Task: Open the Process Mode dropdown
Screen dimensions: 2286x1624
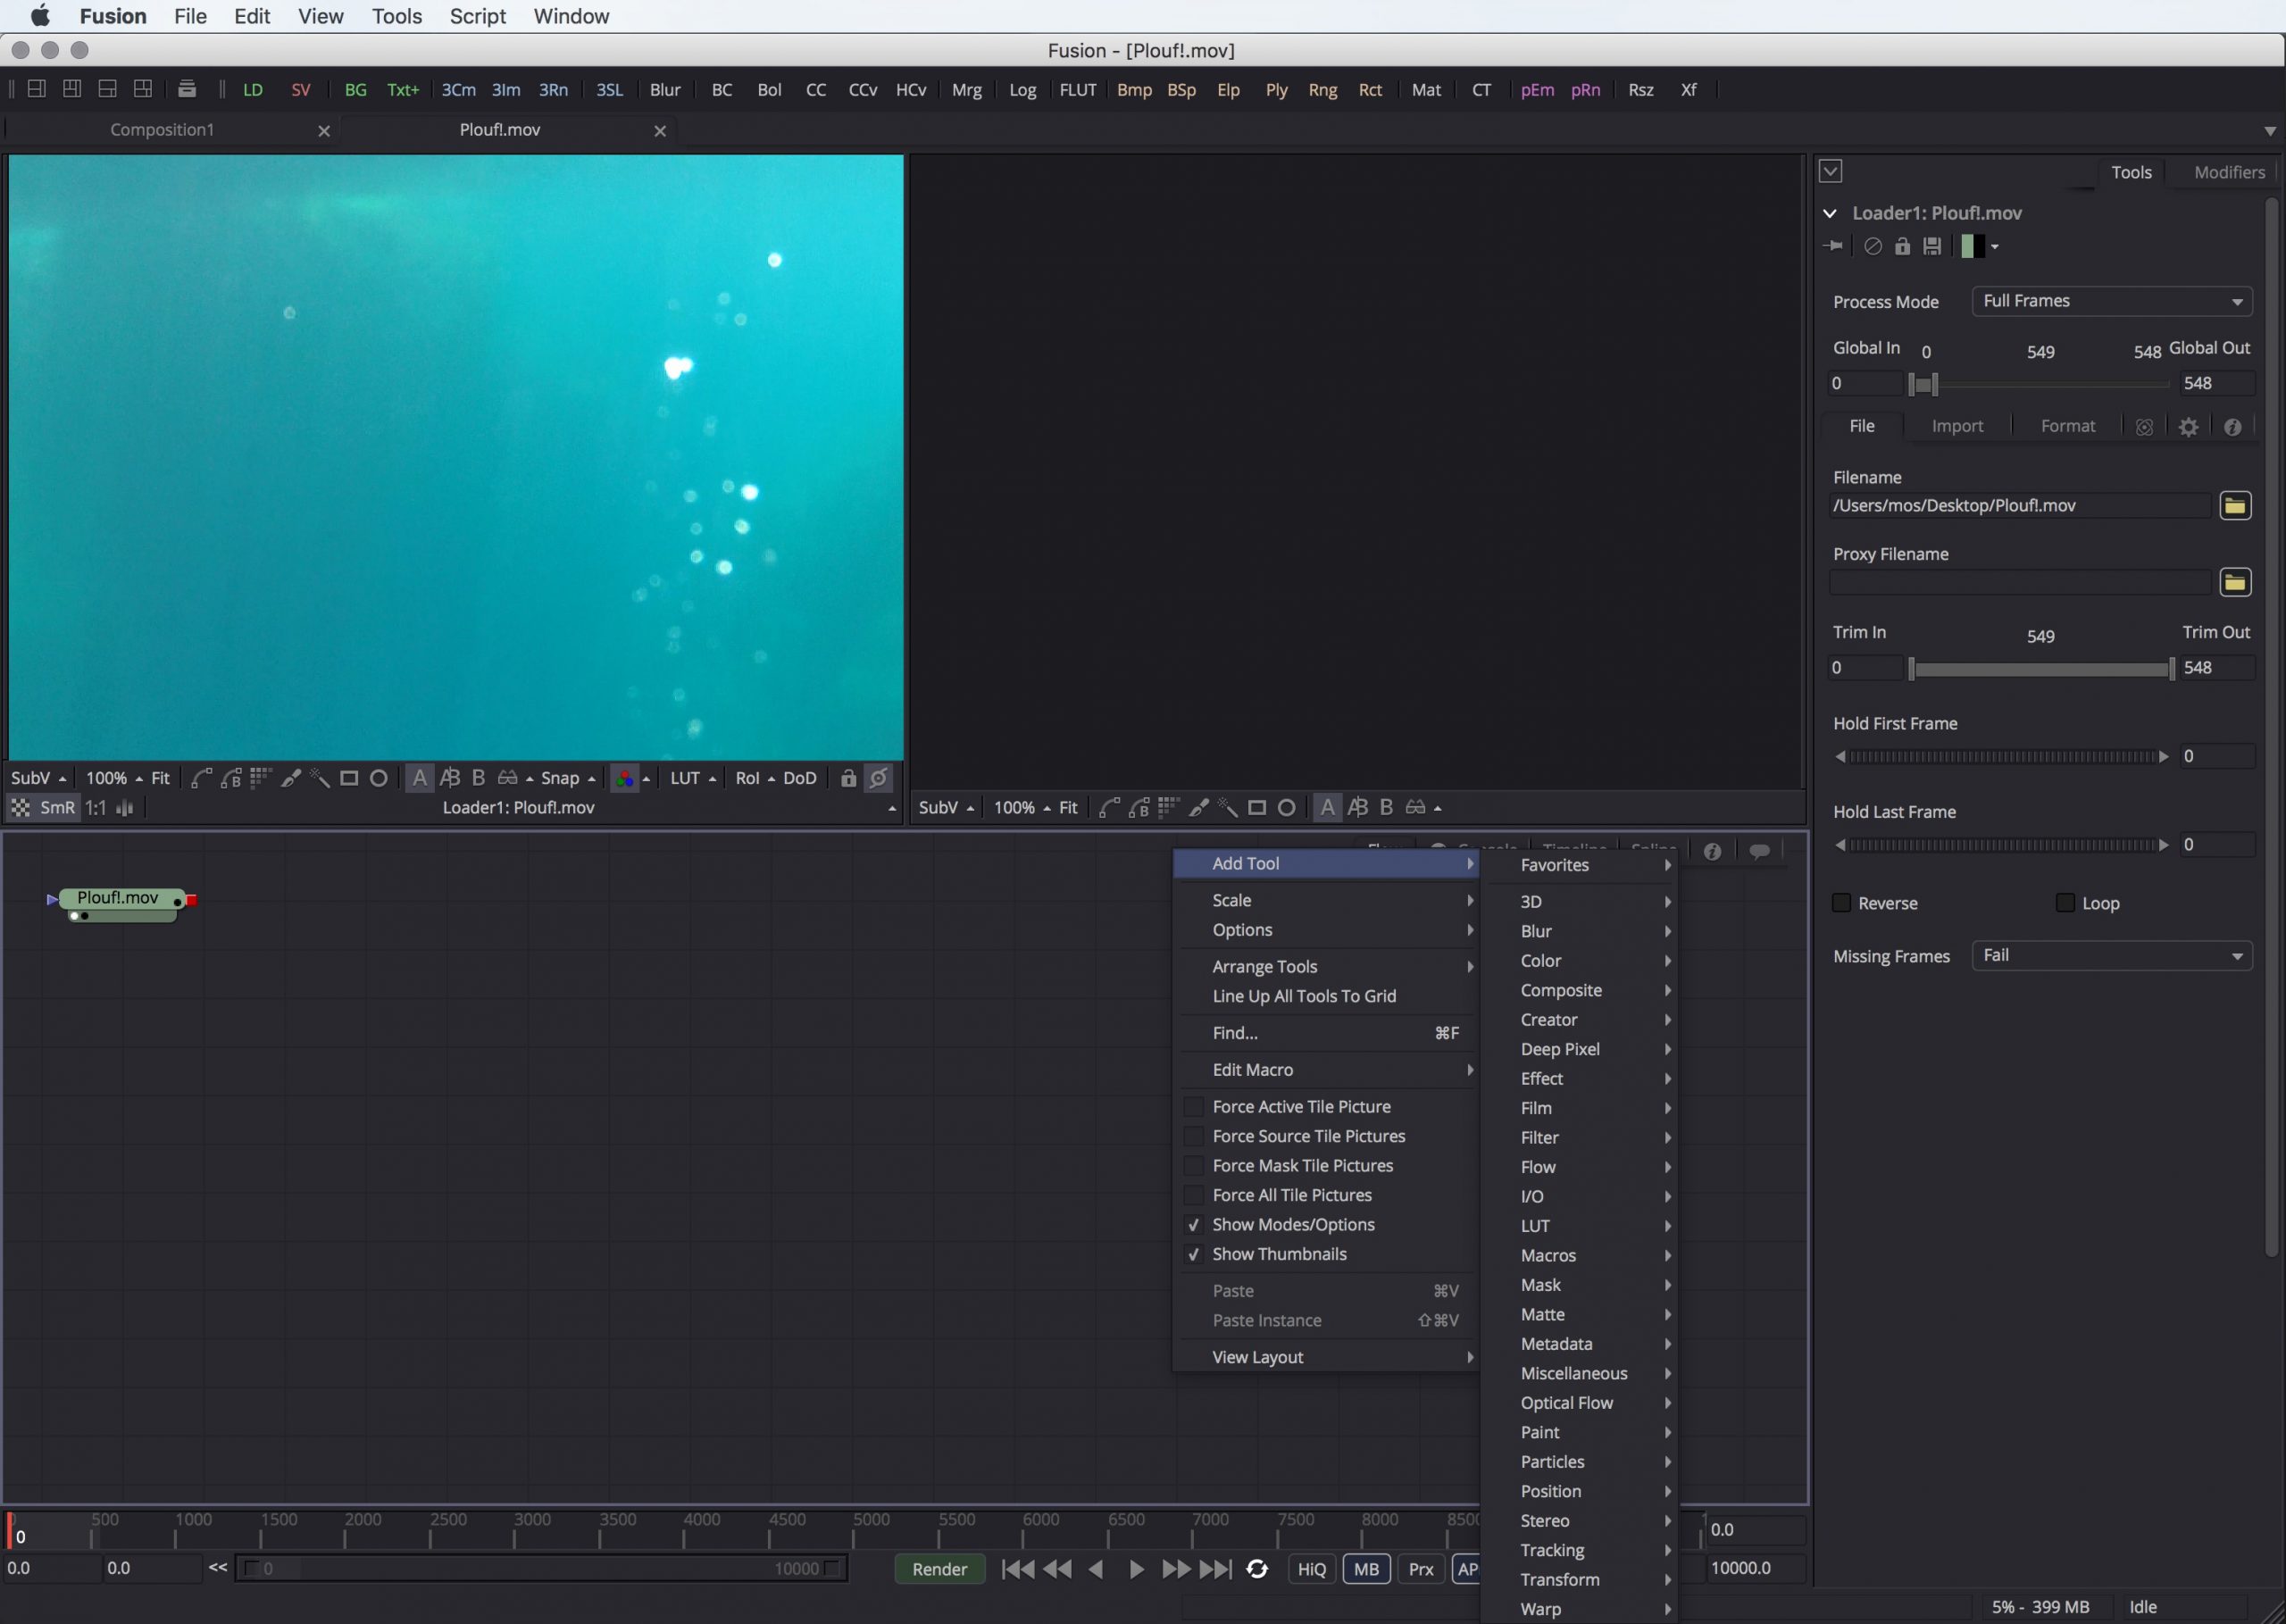Action: 2112,301
